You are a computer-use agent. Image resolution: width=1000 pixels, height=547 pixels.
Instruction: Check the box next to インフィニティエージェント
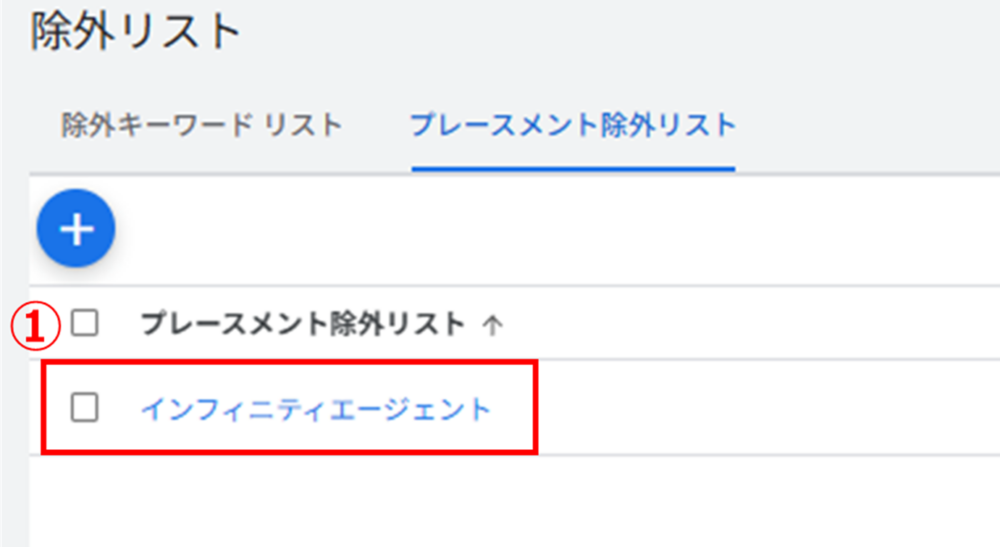click(x=85, y=407)
